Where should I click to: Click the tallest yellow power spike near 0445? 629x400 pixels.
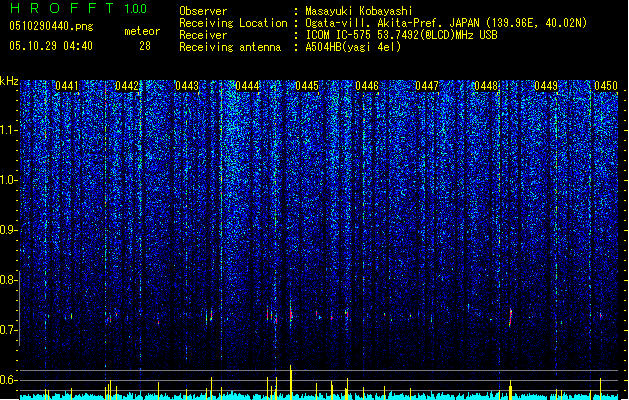click(x=290, y=382)
